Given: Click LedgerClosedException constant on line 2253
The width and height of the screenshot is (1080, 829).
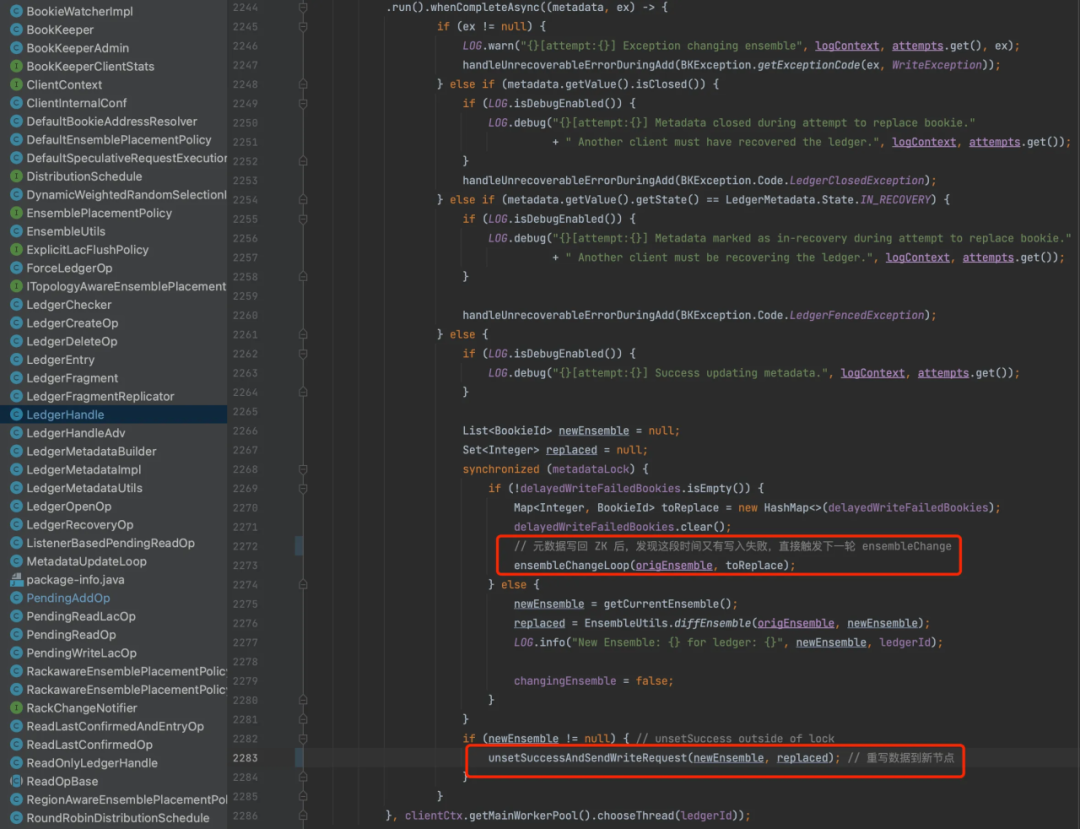Looking at the screenshot, I should (856, 180).
